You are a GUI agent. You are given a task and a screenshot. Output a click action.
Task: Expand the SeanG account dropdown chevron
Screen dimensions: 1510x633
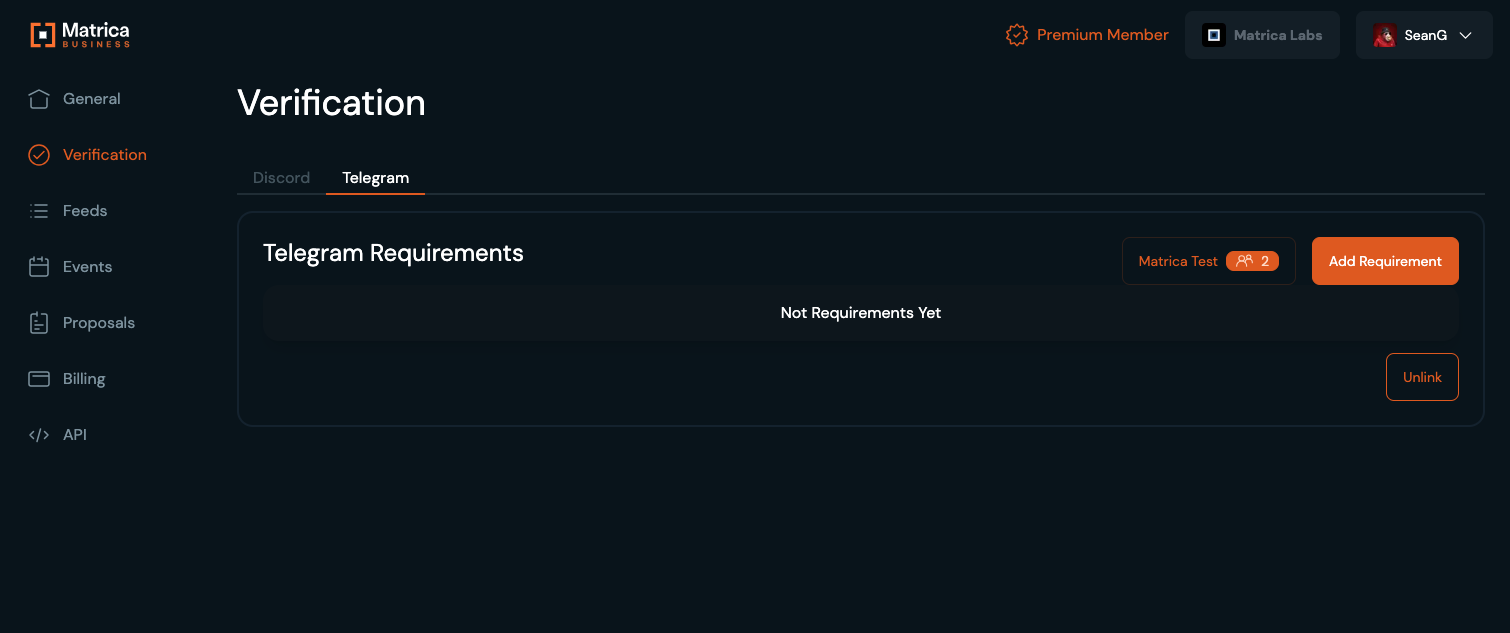(x=1466, y=35)
